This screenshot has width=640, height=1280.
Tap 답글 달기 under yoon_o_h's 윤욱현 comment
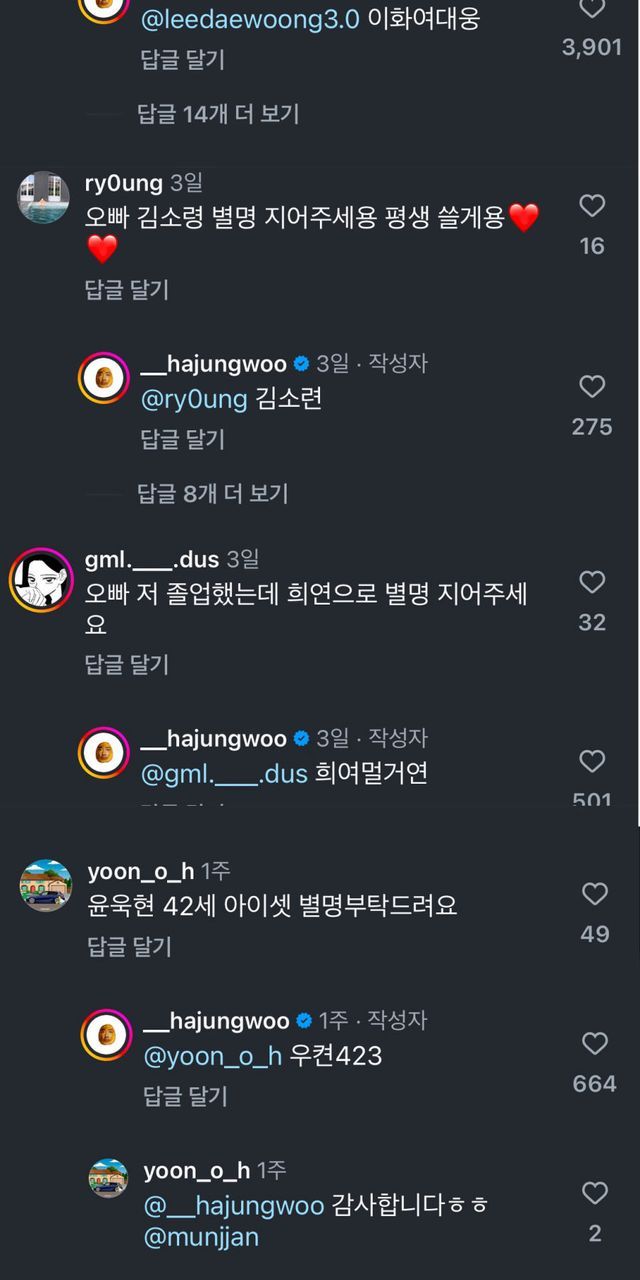(x=130, y=946)
